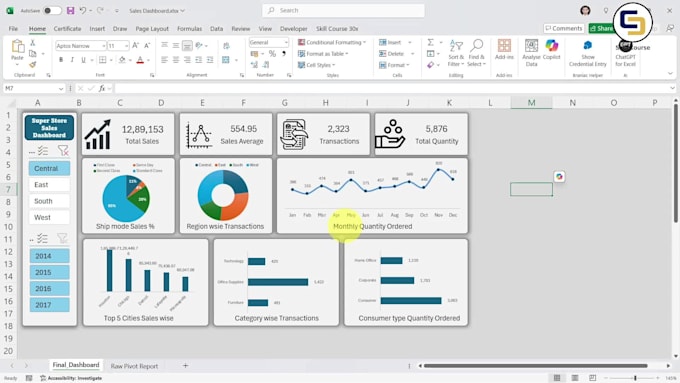680x383 pixels.
Task: Toggle Central region in the slicer
Action: 49,168
